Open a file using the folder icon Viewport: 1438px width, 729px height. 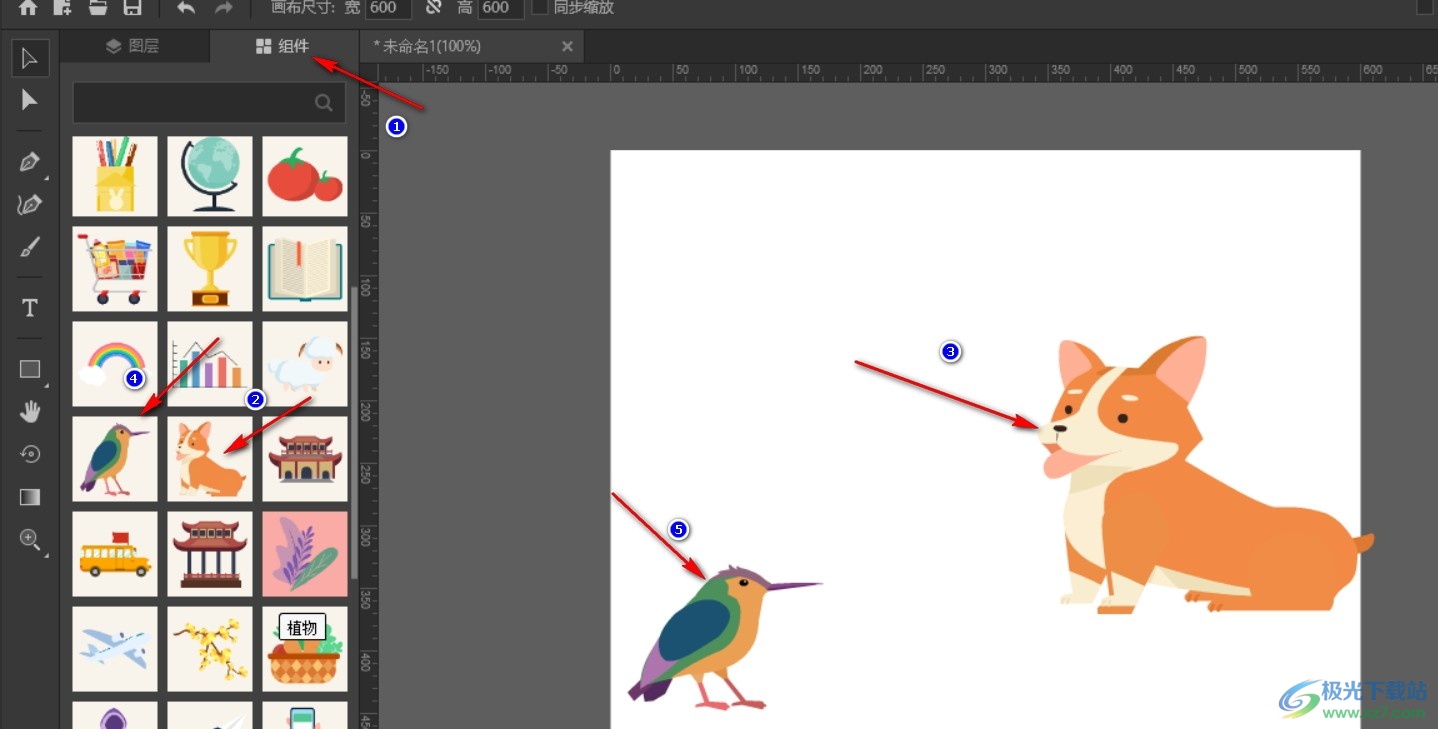pos(97,7)
